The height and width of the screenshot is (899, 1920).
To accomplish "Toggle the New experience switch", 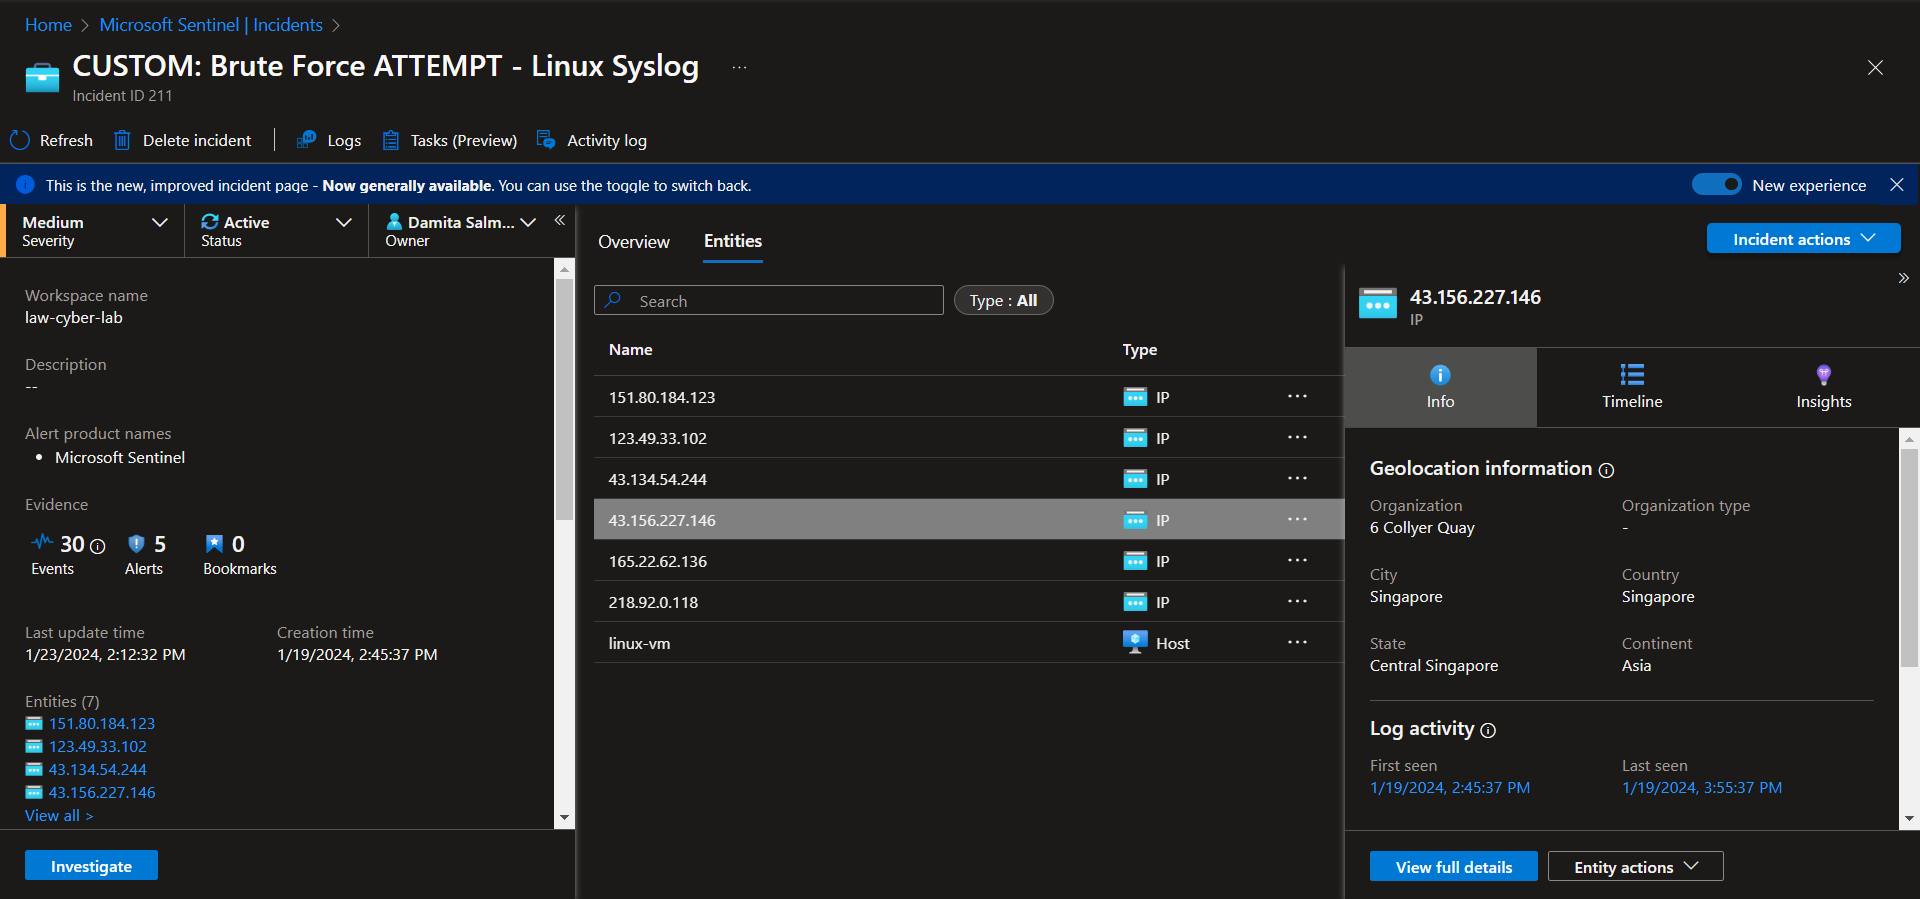I will click(1716, 185).
